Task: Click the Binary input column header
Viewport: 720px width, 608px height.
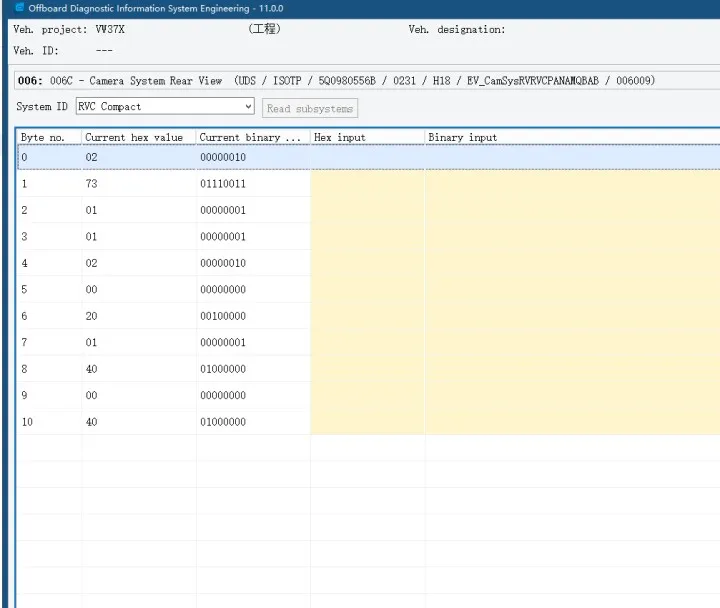Action: (x=572, y=137)
